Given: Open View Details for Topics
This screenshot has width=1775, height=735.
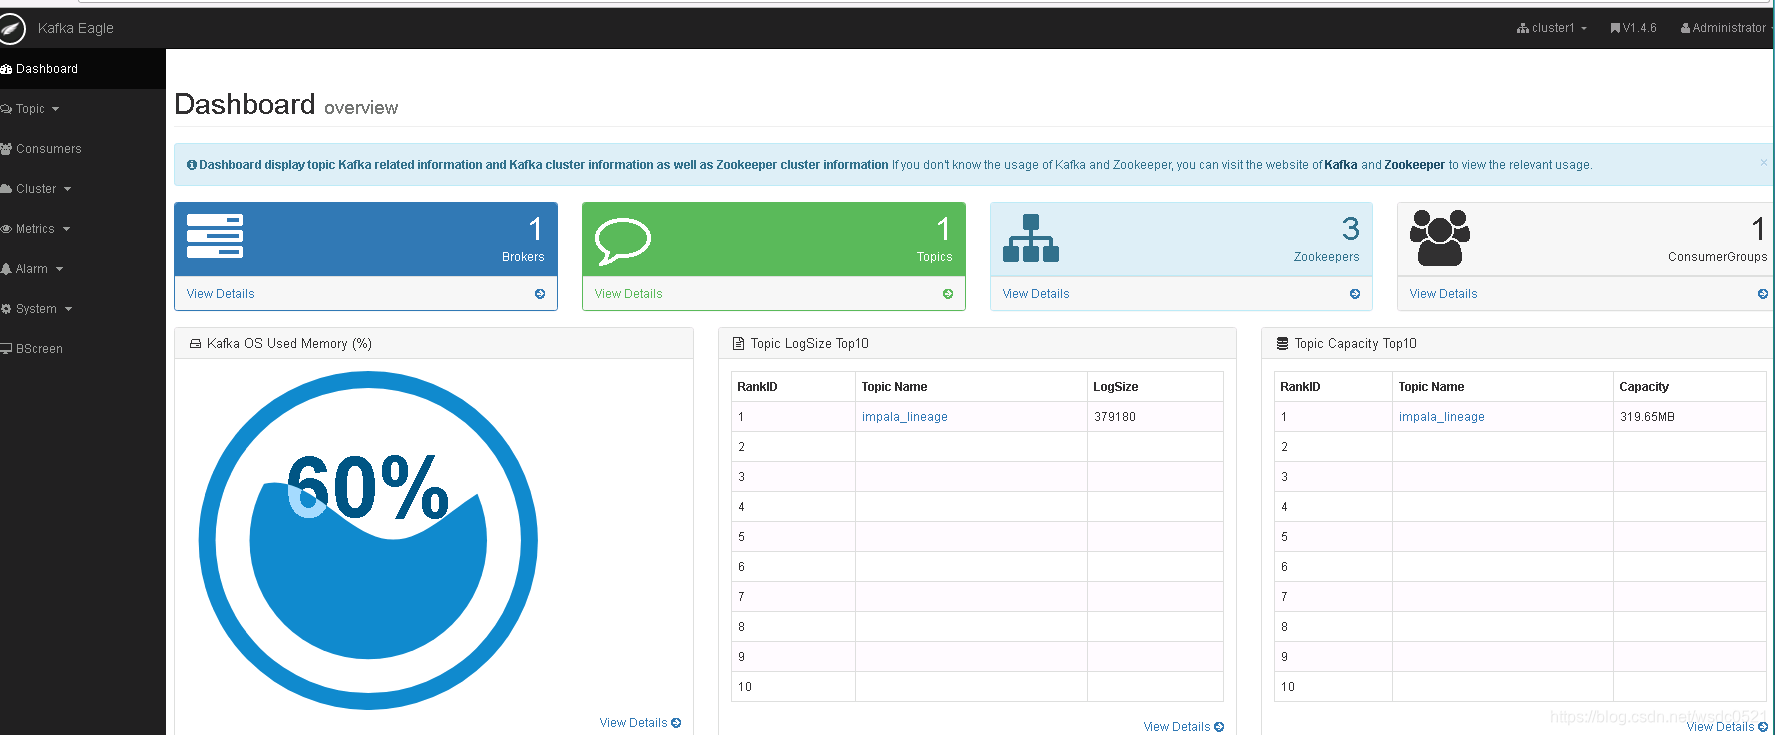Looking at the screenshot, I should tap(628, 294).
